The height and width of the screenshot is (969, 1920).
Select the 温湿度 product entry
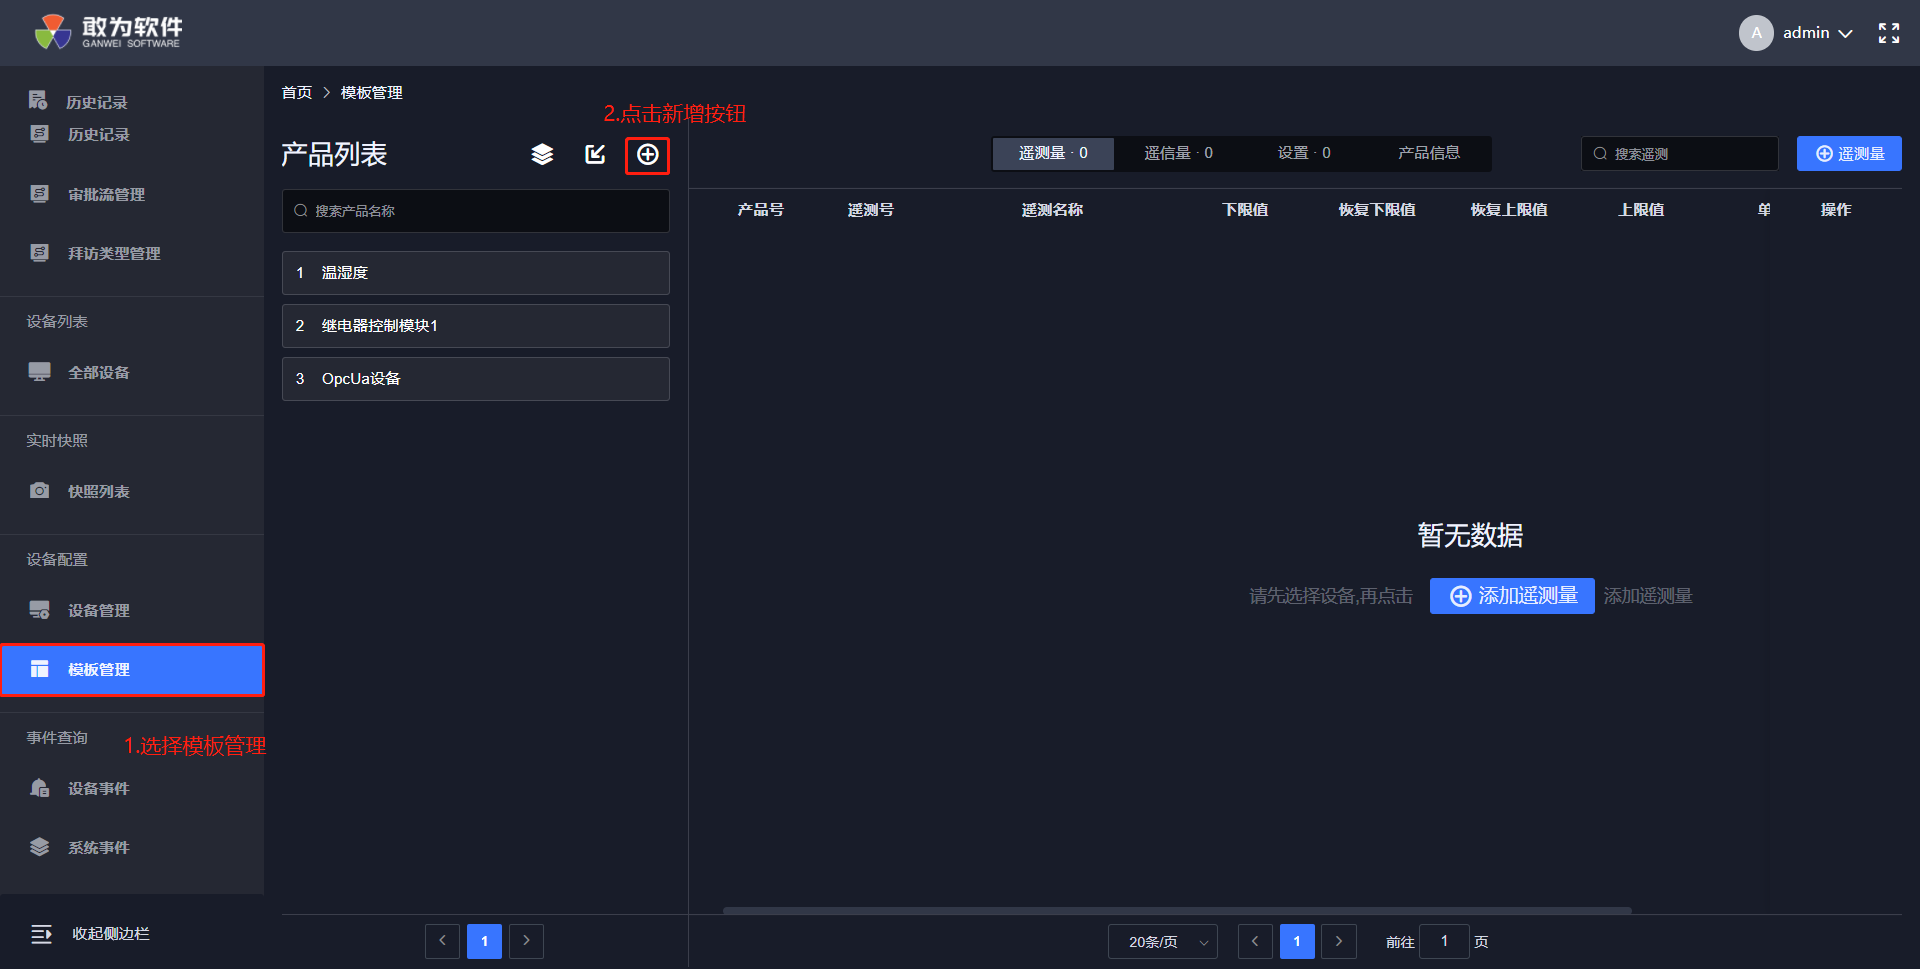475,273
